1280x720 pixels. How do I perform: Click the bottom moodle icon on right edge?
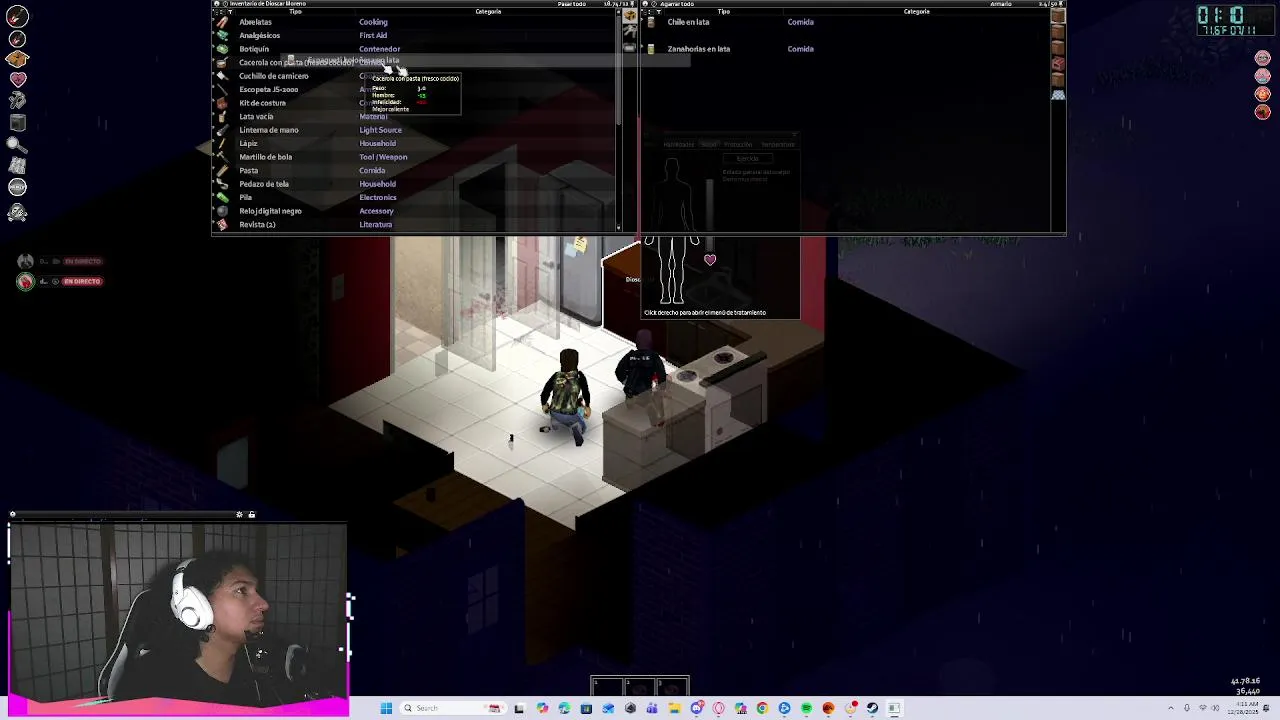click(1262, 112)
